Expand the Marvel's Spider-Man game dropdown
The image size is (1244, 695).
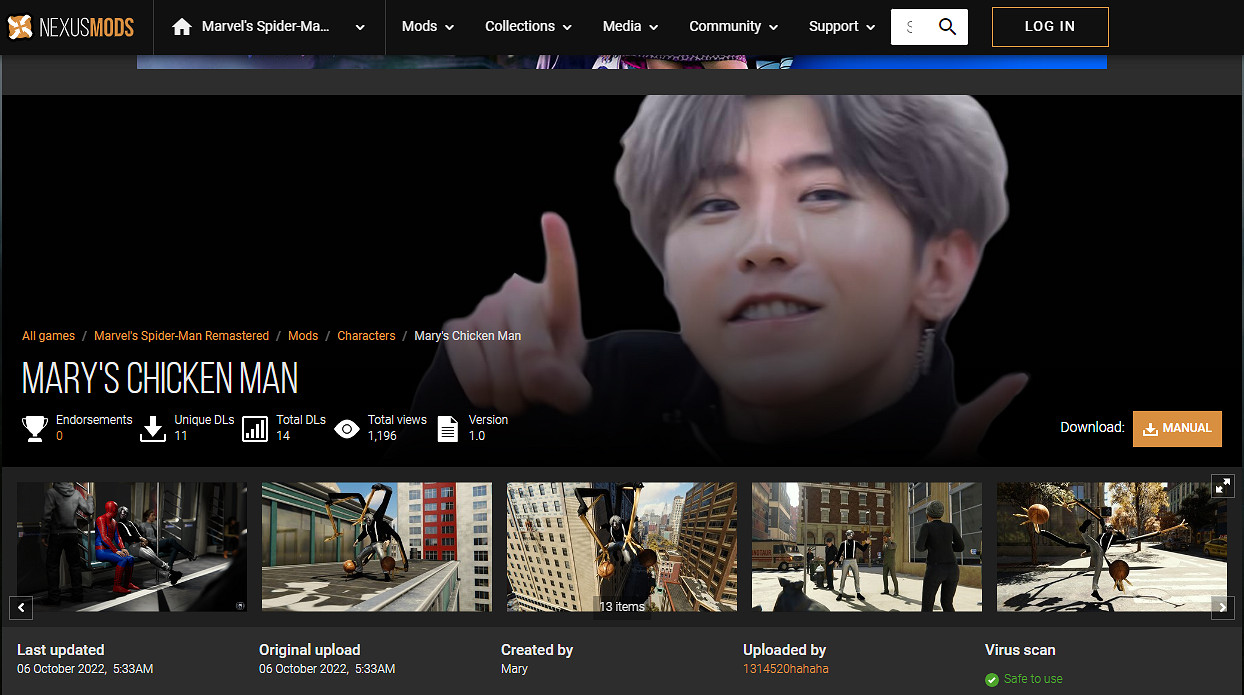(360, 27)
